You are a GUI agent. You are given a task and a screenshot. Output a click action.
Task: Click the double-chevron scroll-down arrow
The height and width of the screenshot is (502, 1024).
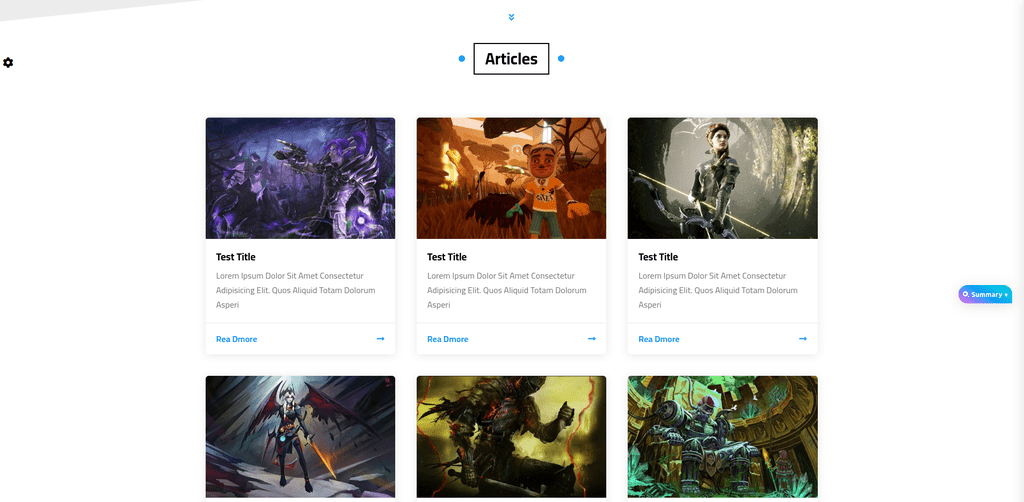tap(511, 17)
